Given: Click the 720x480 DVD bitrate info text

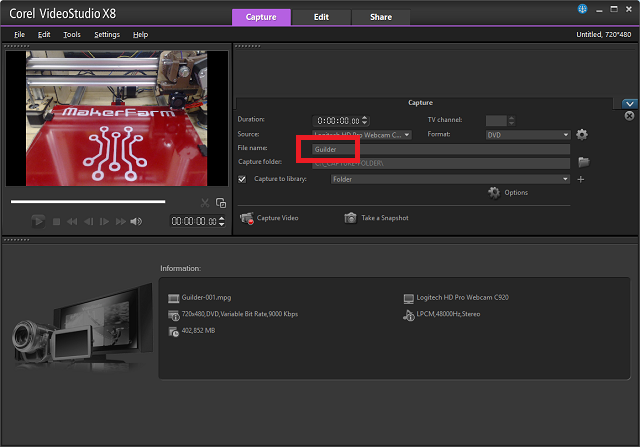Looking at the screenshot, I should click(240, 314).
